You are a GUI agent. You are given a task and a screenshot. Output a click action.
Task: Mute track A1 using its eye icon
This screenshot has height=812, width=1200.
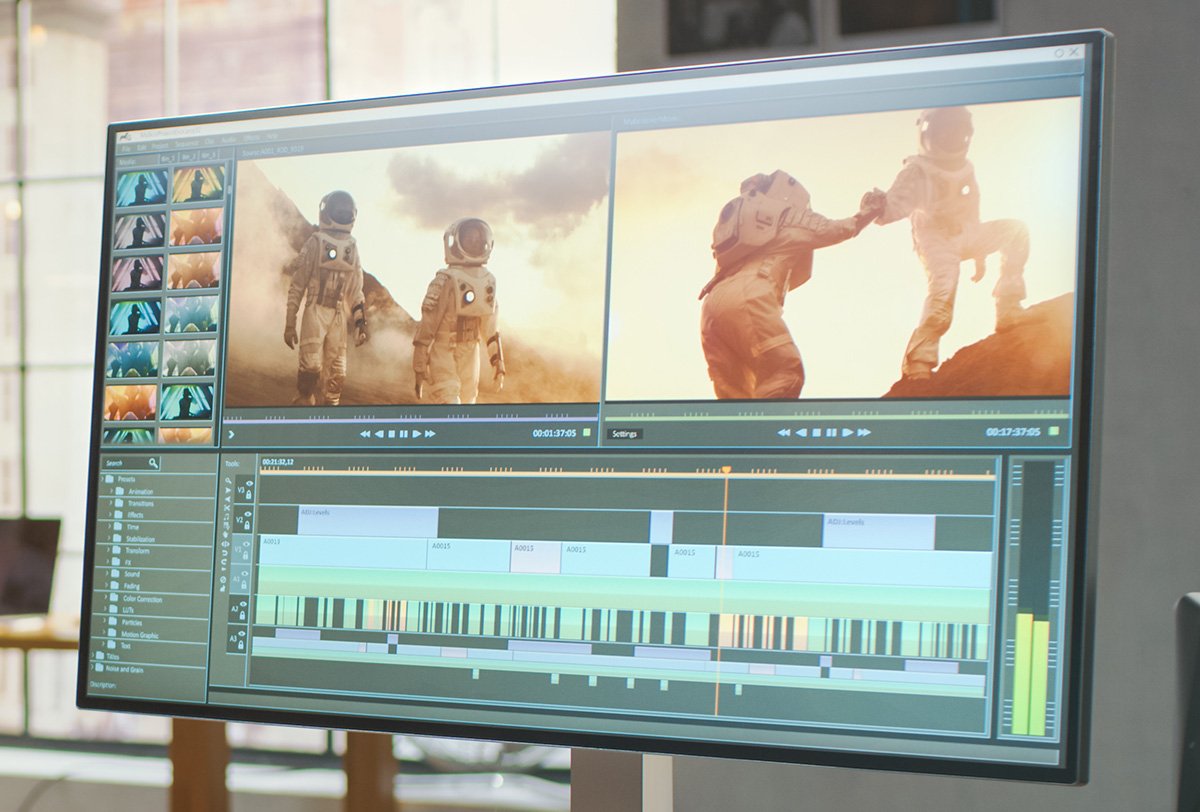click(x=247, y=573)
